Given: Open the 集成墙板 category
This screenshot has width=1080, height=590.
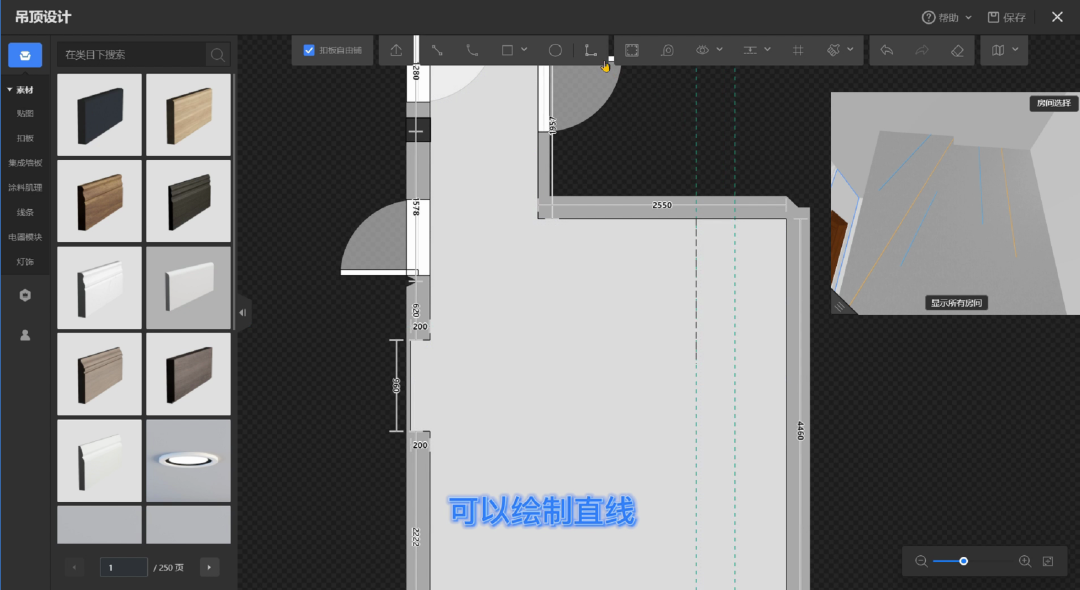Looking at the screenshot, I should 25,163.
